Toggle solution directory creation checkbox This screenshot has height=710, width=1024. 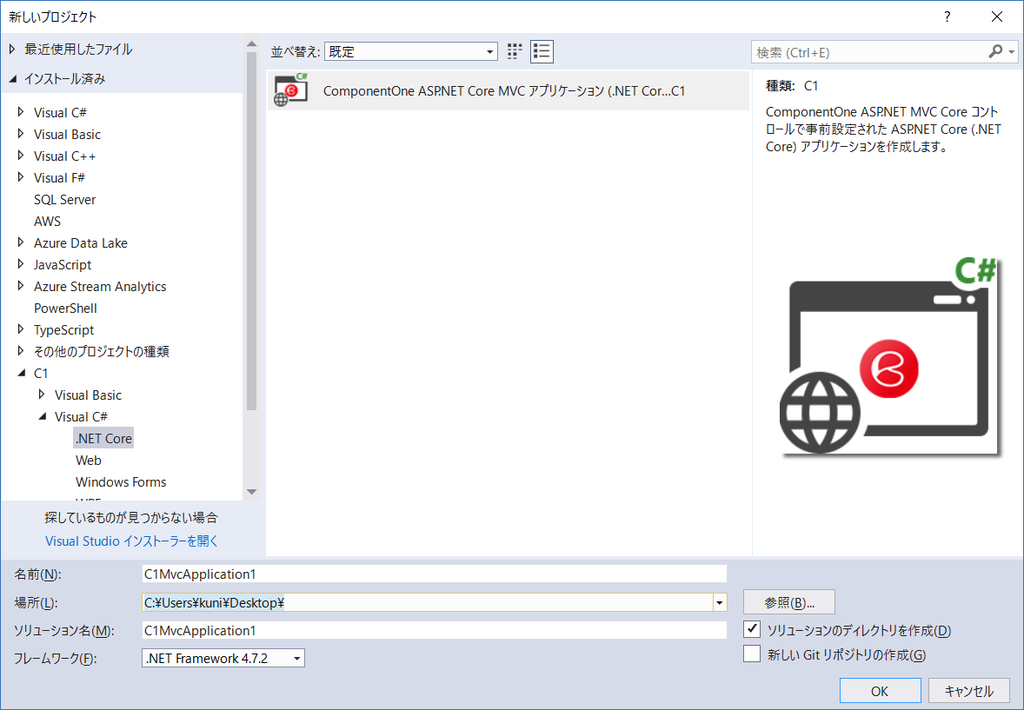point(752,629)
